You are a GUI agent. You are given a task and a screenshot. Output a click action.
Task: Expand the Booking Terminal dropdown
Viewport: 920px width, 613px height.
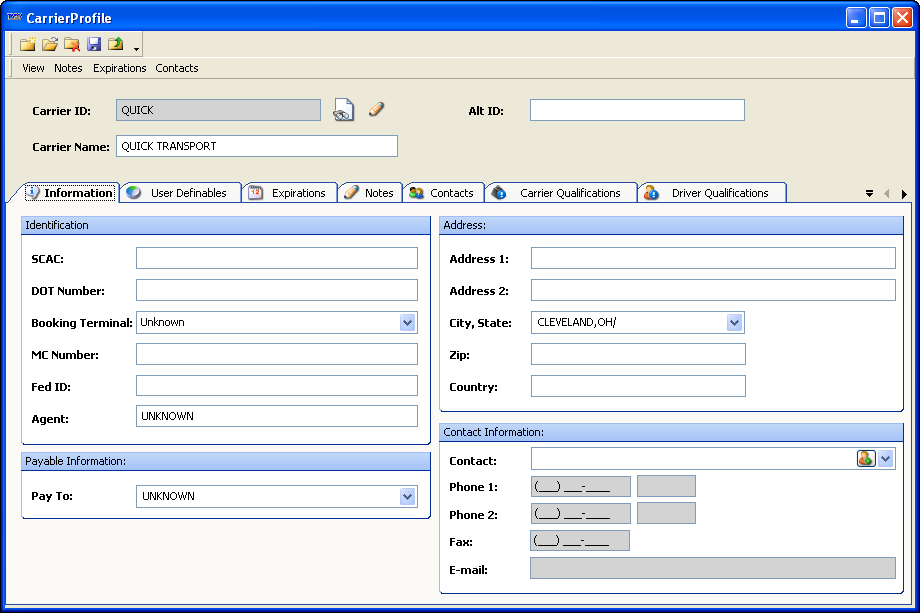point(408,322)
